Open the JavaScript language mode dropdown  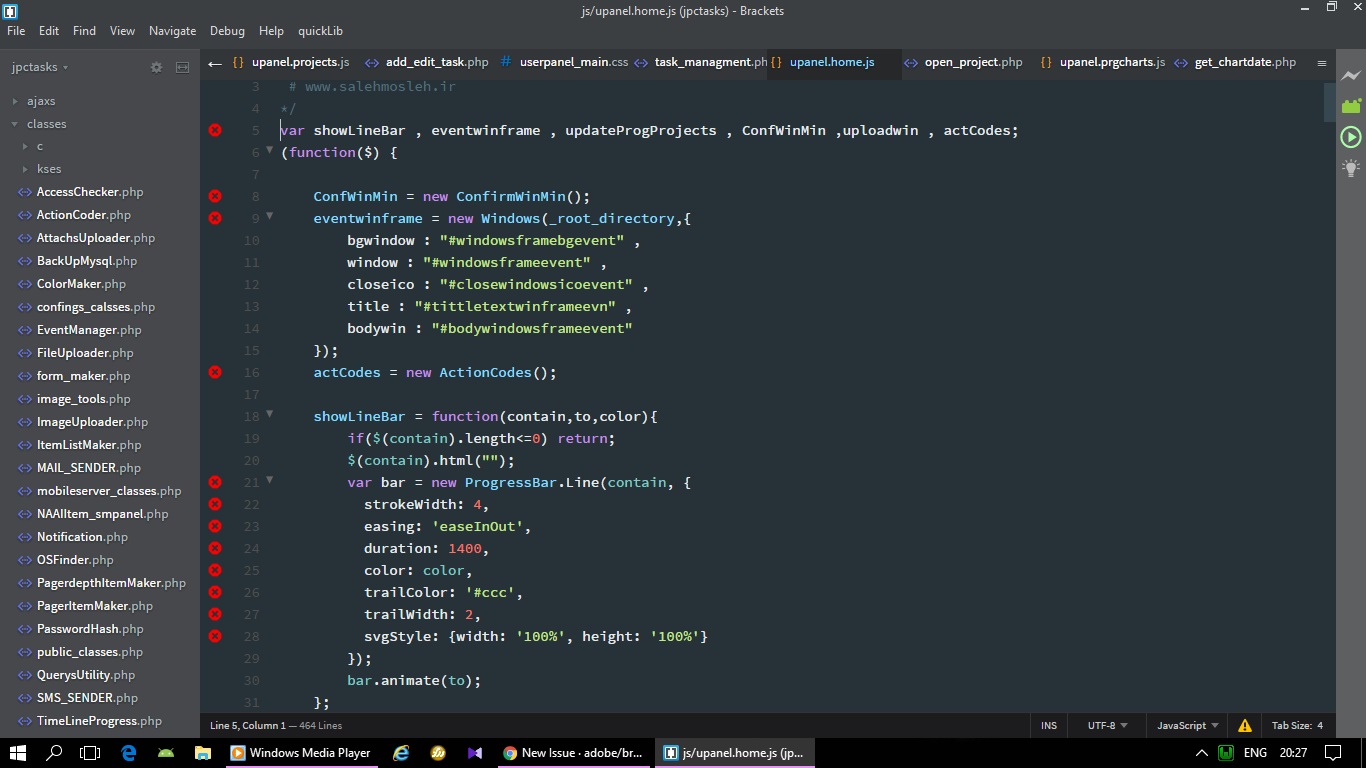[1183, 725]
